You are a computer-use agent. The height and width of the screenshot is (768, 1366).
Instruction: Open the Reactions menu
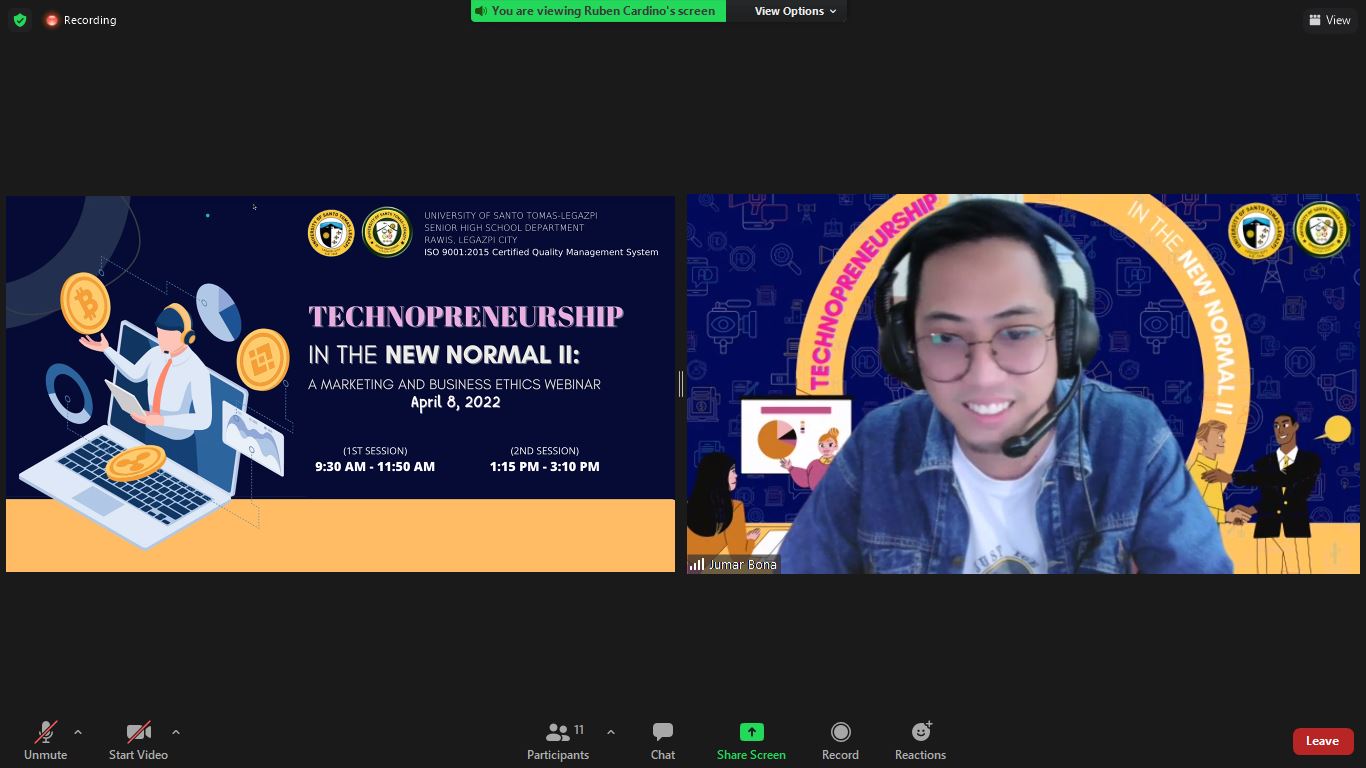coord(920,741)
